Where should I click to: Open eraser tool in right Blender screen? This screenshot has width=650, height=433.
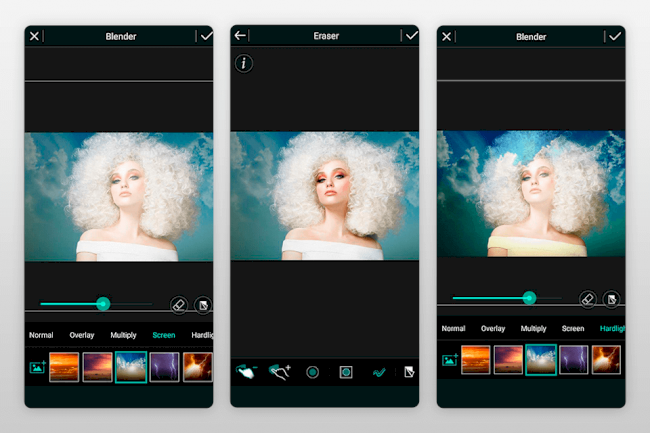click(587, 299)
